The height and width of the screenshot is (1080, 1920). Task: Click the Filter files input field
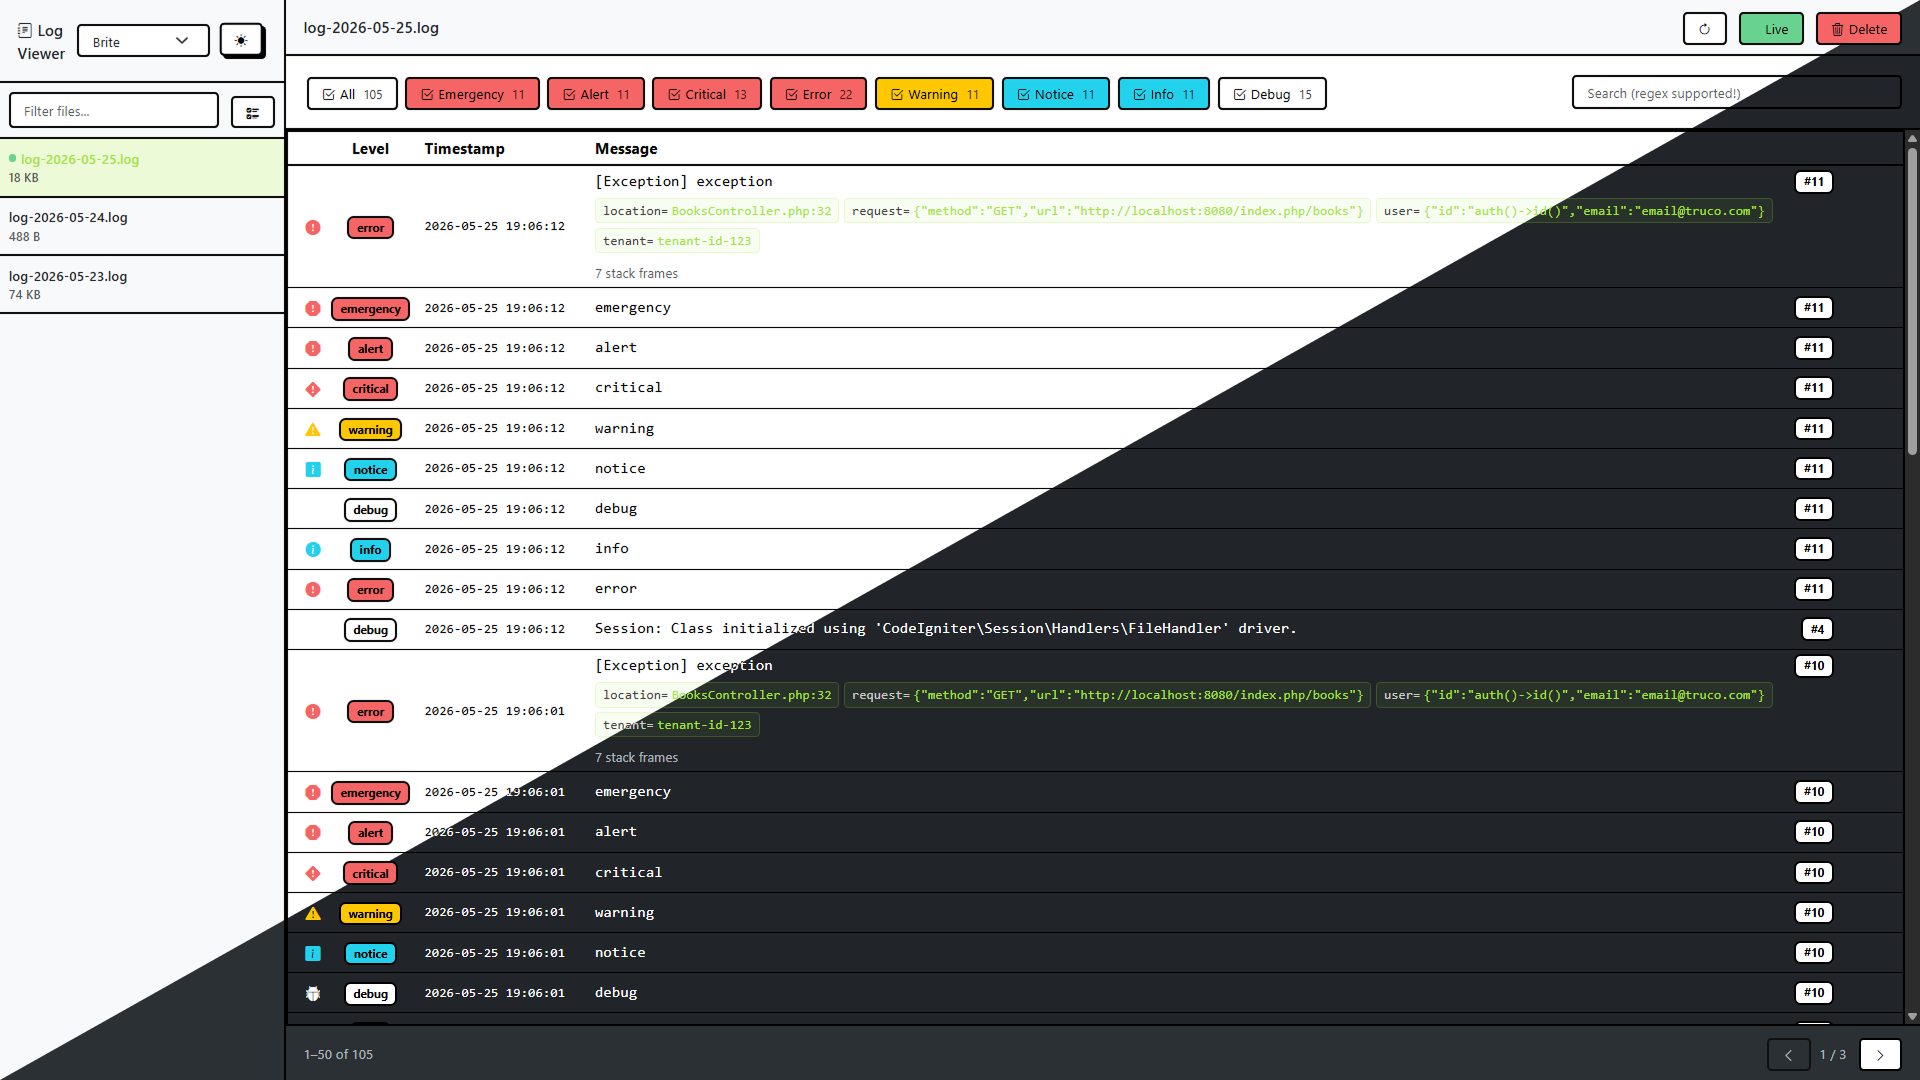(x=114, y=111)
